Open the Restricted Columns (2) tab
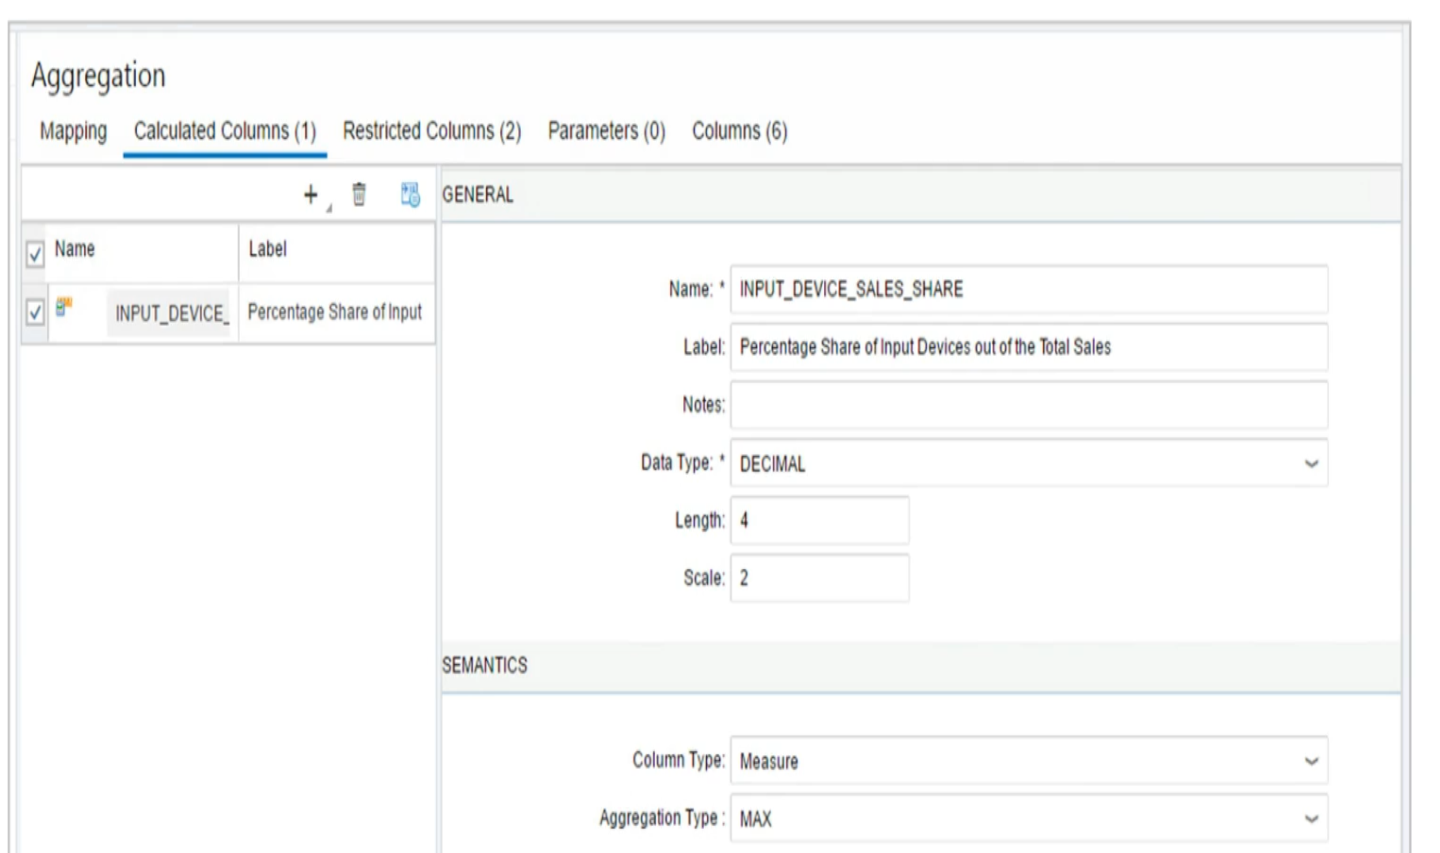 click(x=432, y=131)
